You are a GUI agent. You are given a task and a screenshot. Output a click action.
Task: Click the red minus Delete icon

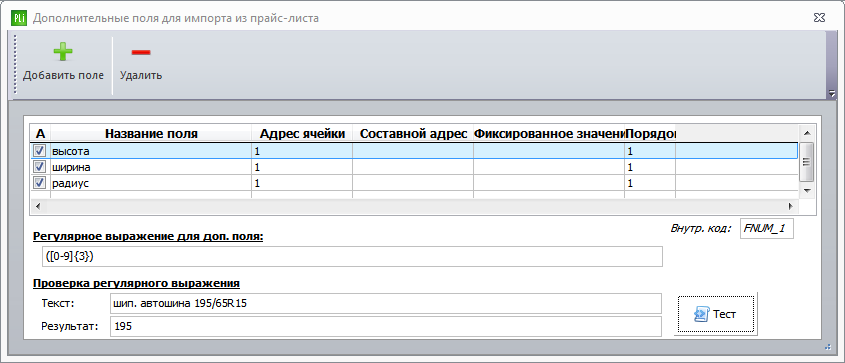coord(141,52)
